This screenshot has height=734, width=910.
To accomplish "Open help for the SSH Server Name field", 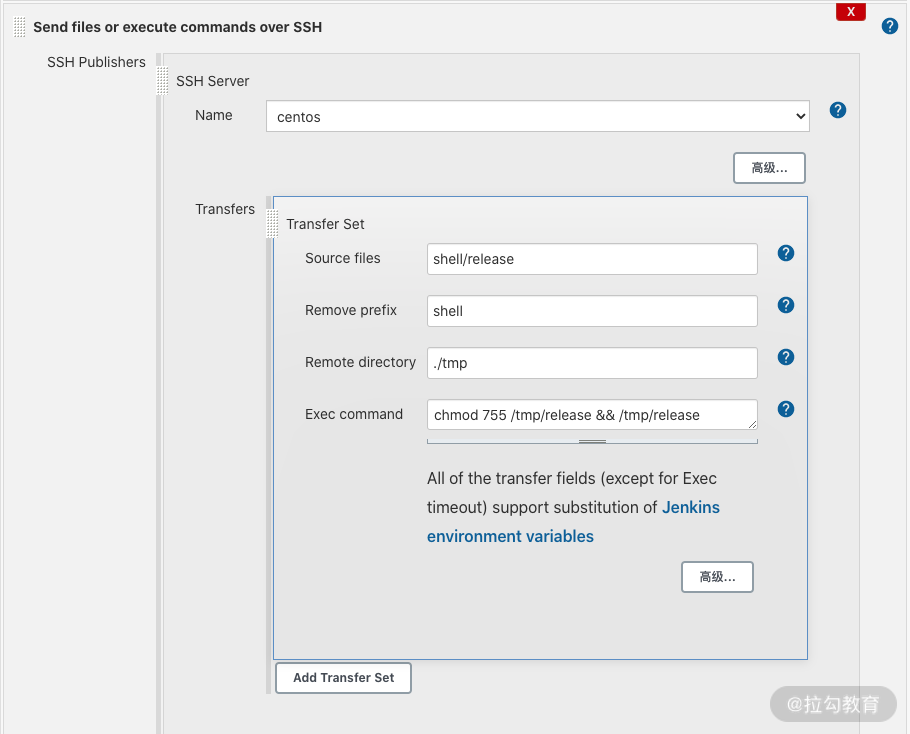I will click(838, 110).
